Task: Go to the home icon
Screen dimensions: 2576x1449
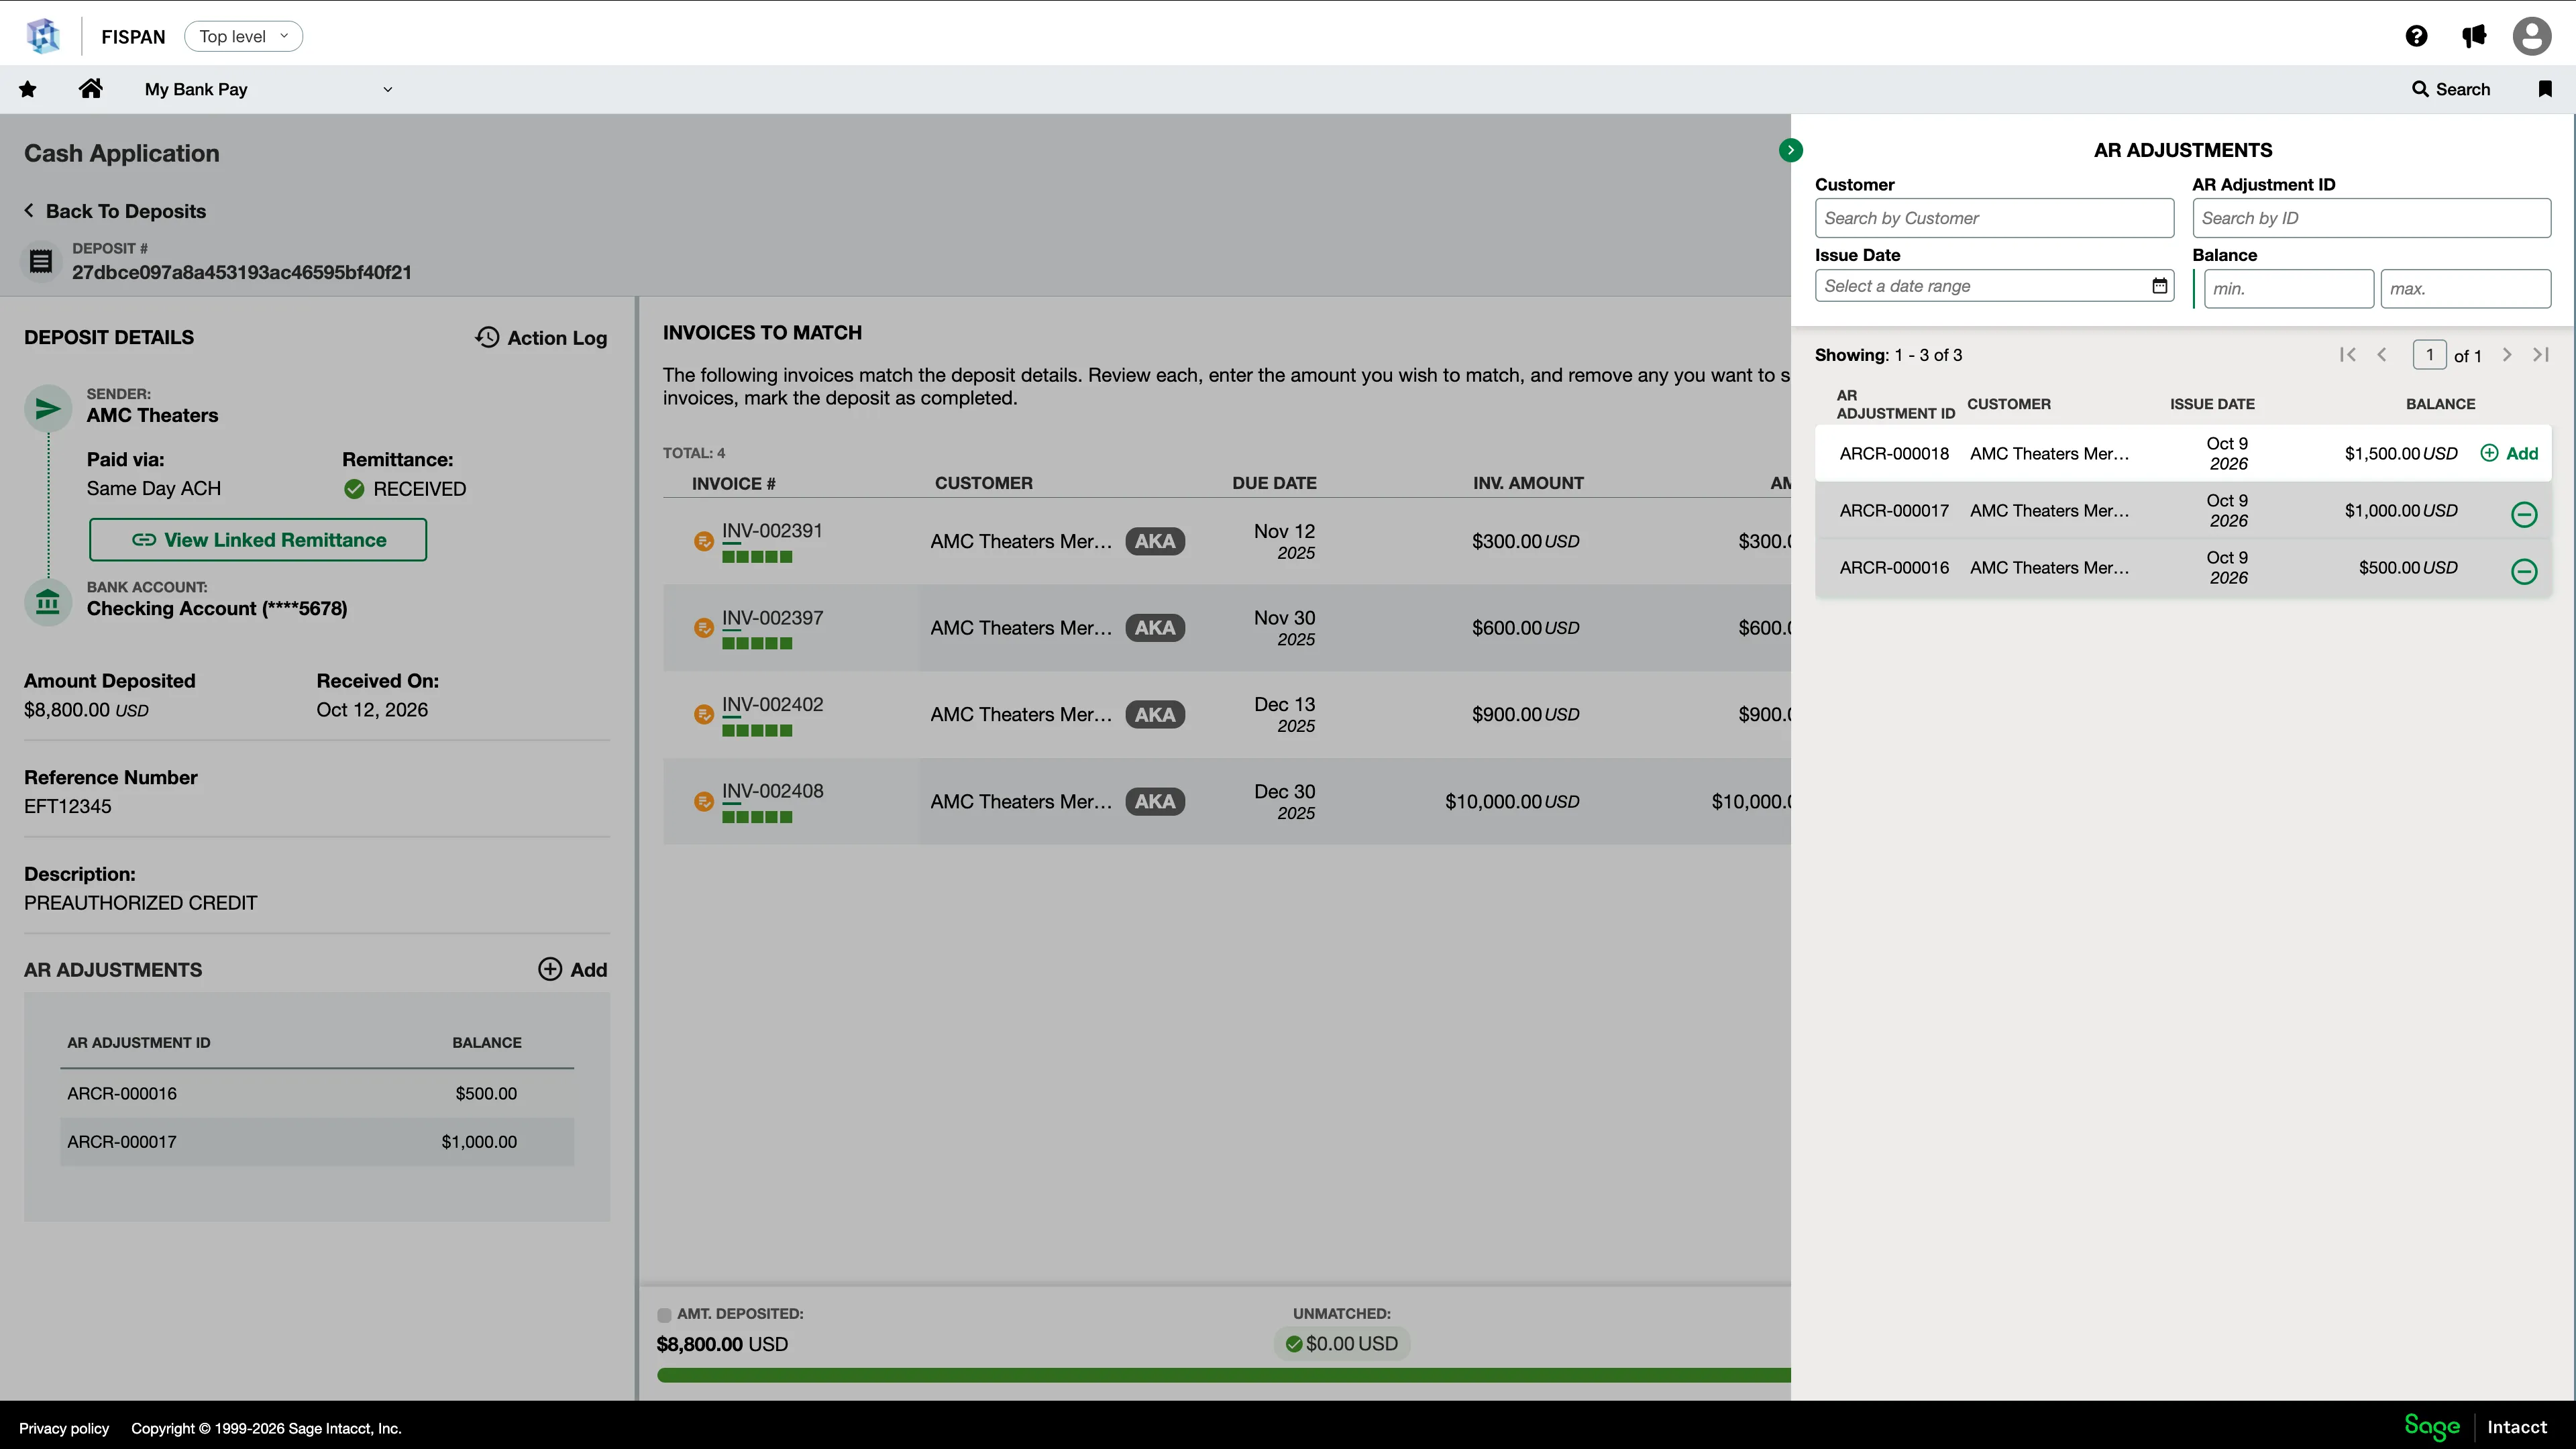Action: [x=91, y=88]
